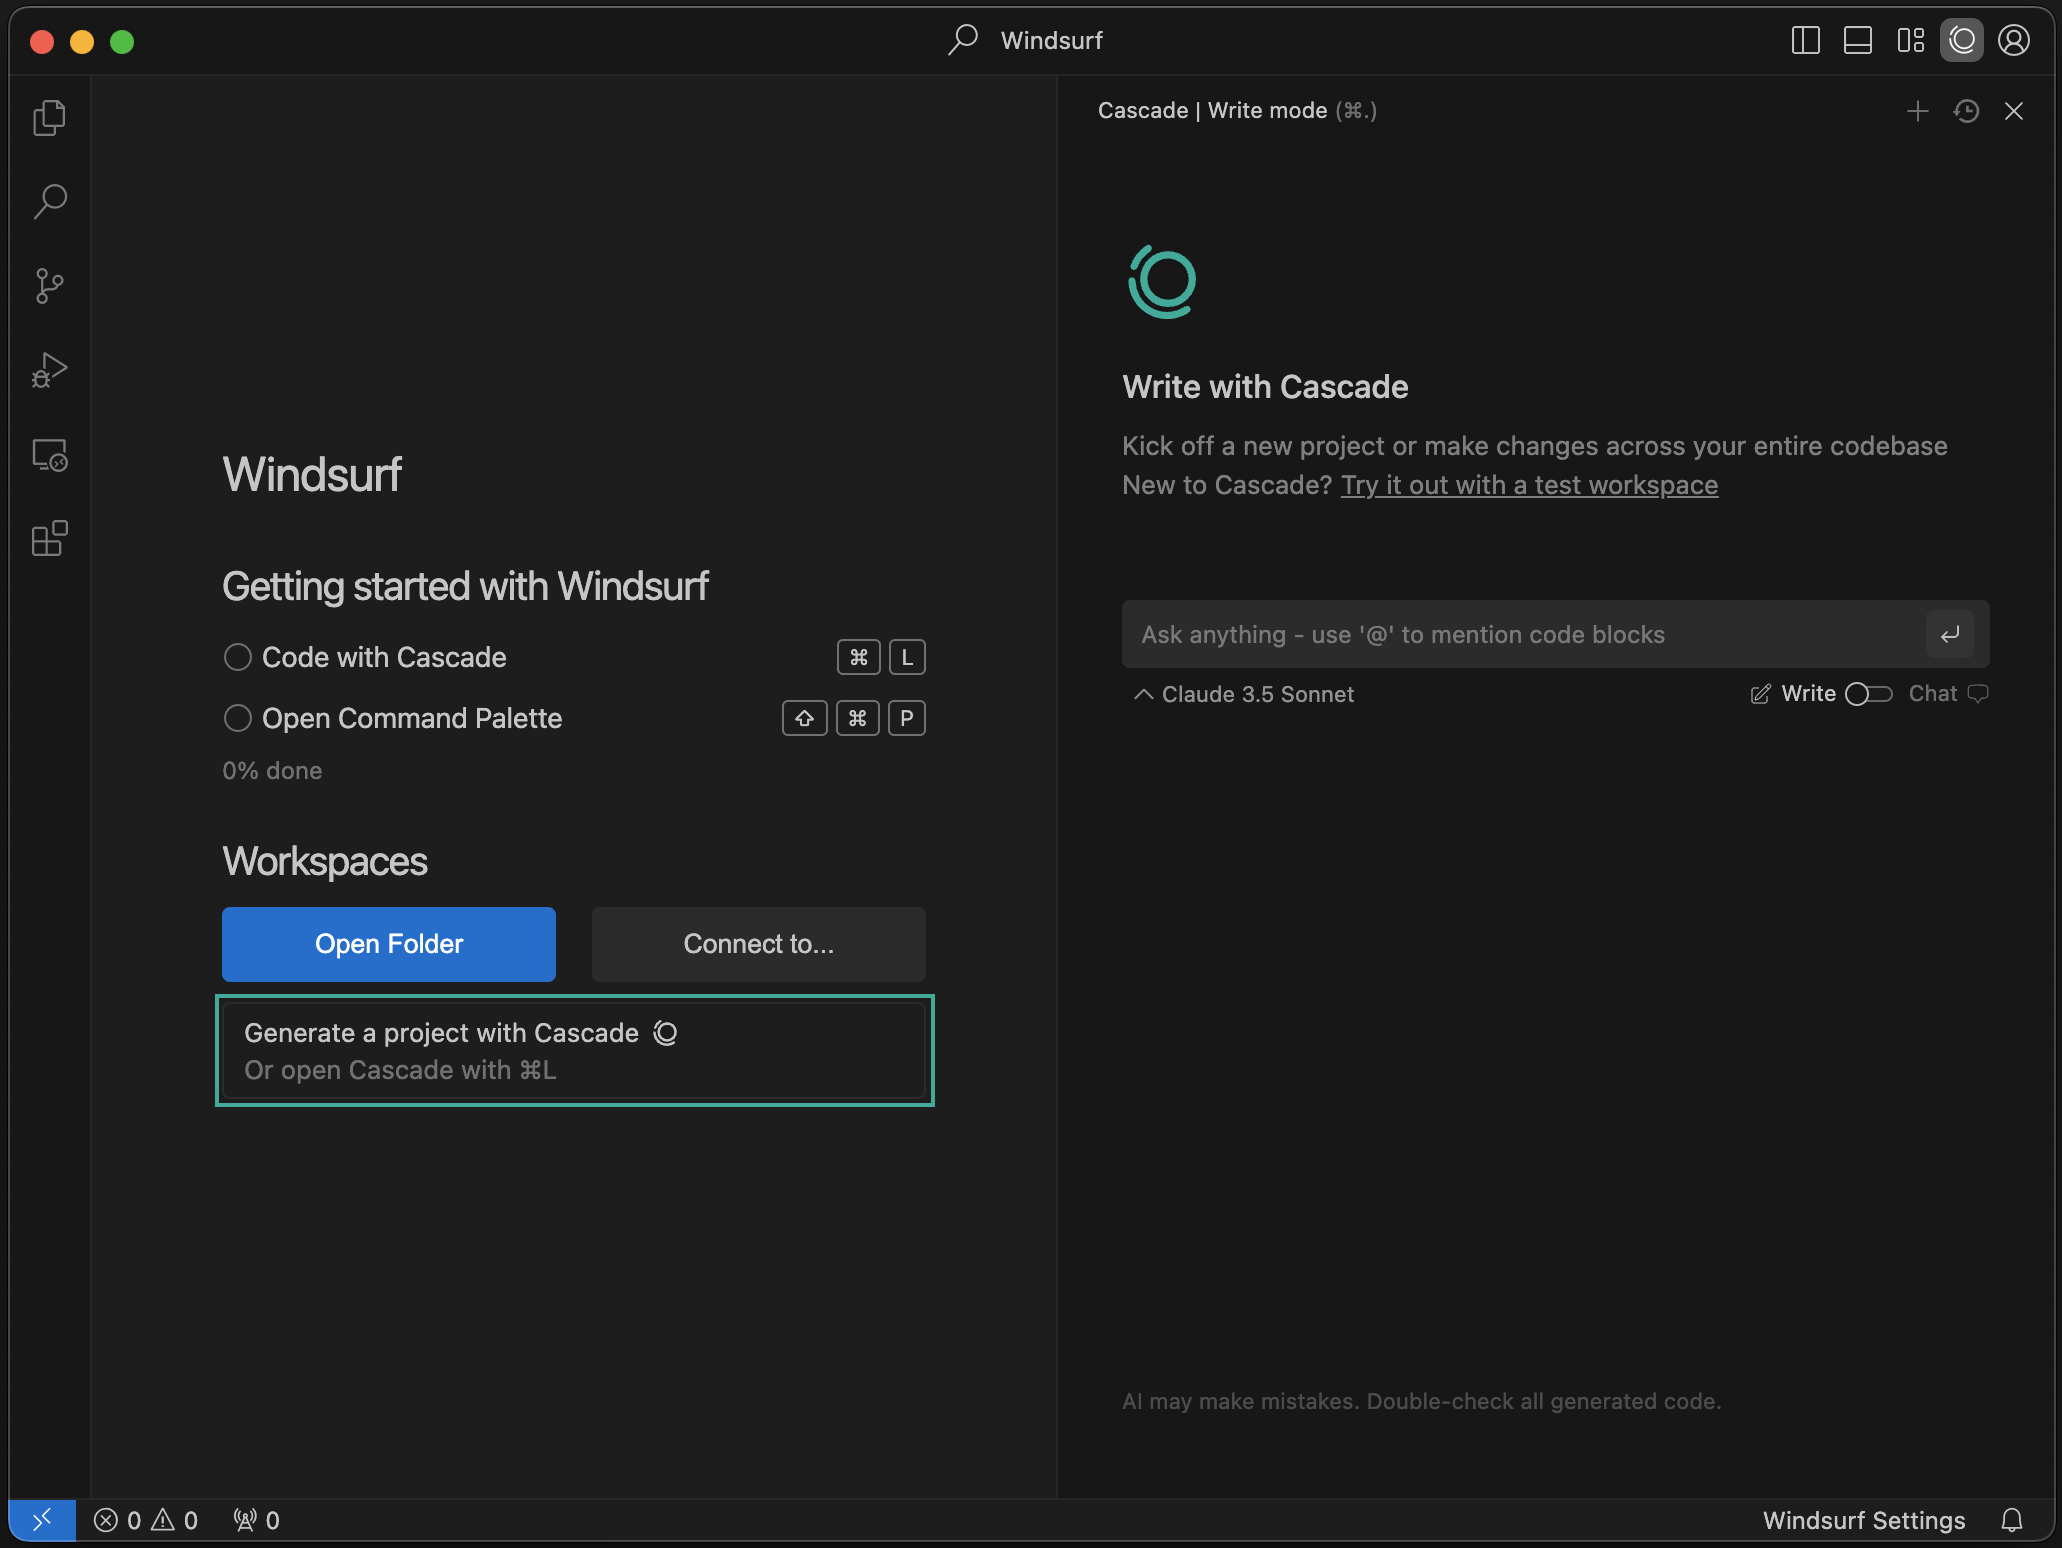Open the notifications bell
Image resolution: width=2062 pixels, height=1548 pixels.
coord(2012,1520)
